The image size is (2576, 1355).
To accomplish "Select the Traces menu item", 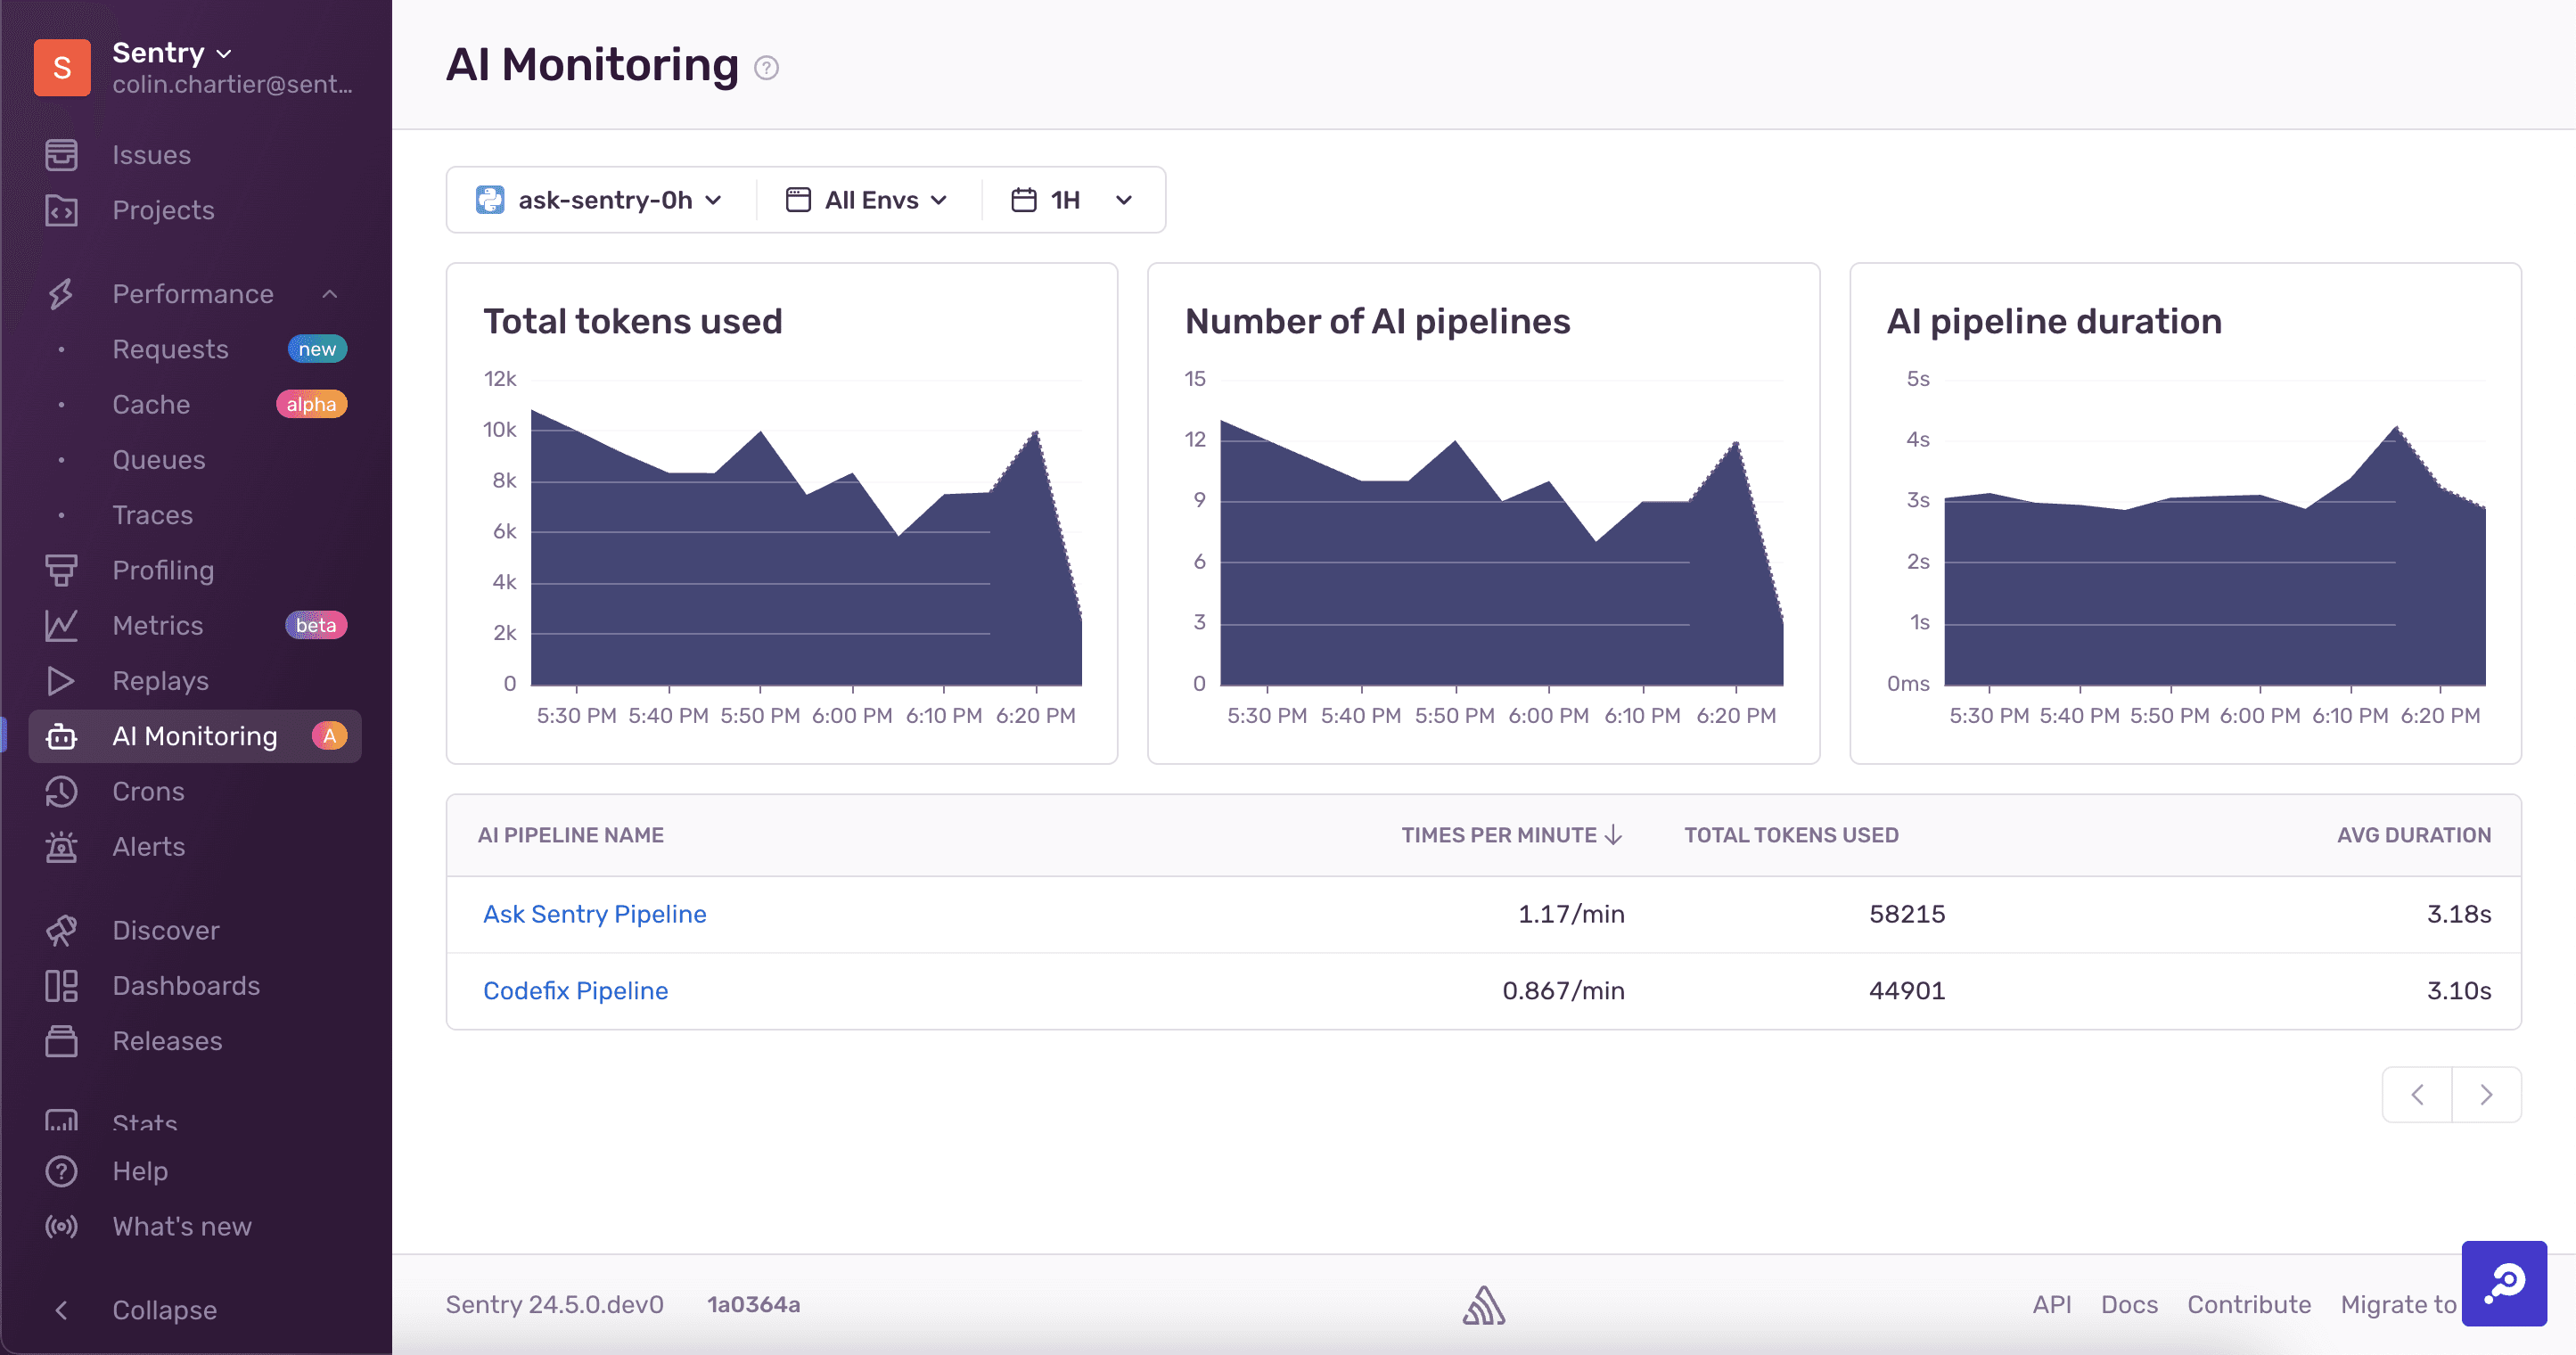I will tap(155, 514).
